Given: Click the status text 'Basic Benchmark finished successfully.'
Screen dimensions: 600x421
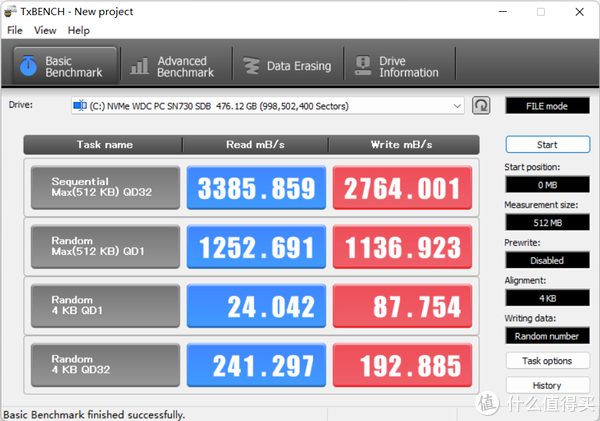Looking at the screenshot, I should [x=94, y=414].
